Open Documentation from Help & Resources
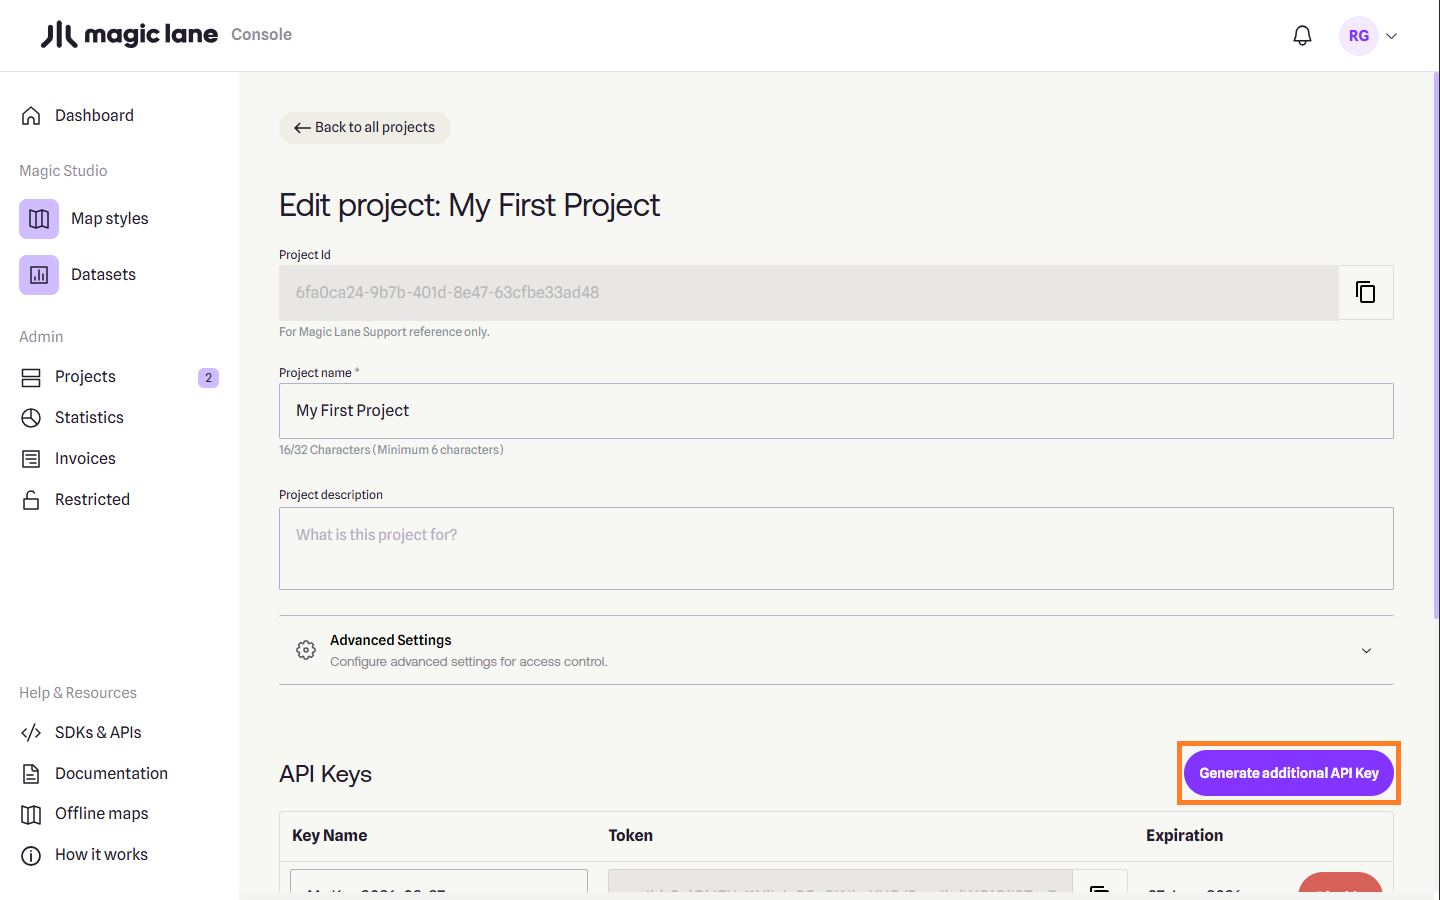Viewport: 1440px width, 900px height. pos(111,774)
